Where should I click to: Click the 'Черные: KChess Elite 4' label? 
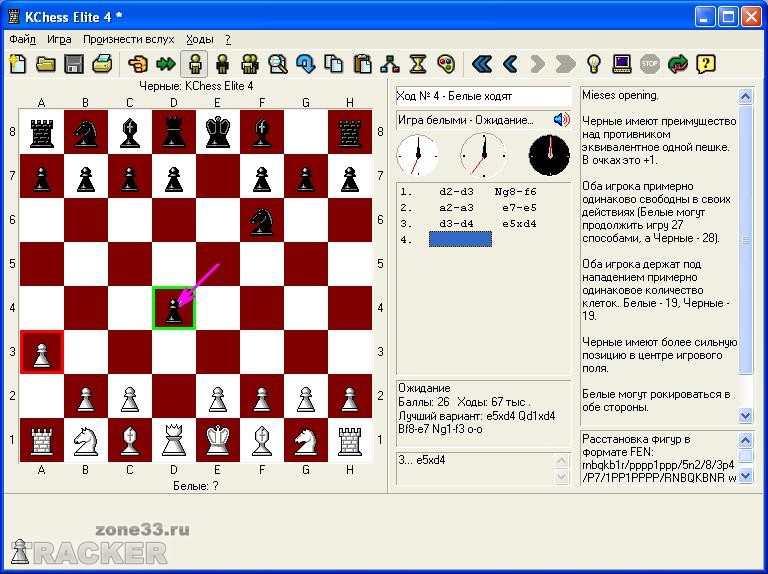pyautogui.click(x=196, y=86)
